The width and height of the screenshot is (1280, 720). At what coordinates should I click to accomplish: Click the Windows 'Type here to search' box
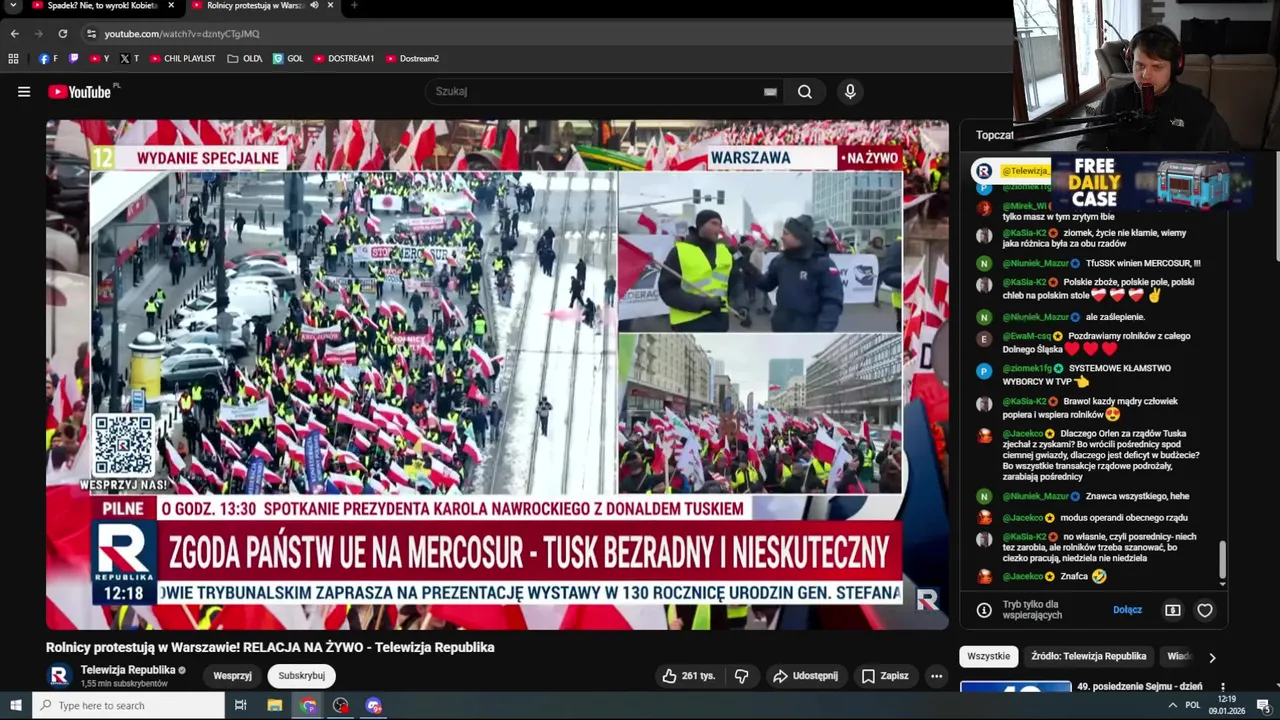[128, 705]
